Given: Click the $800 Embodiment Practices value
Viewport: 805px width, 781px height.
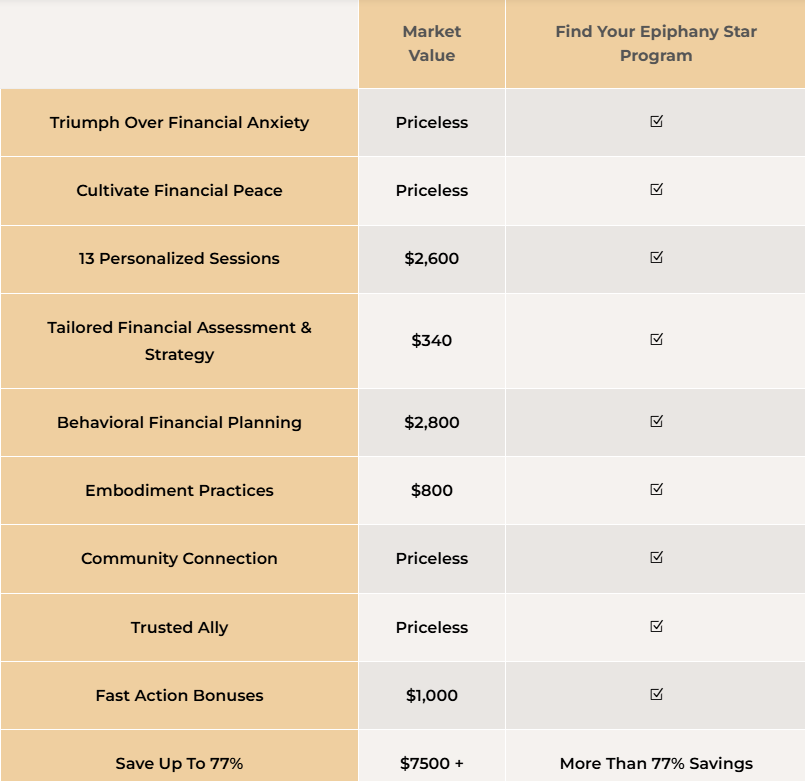Looking at the screenshot, I should (x=432, y=490).
